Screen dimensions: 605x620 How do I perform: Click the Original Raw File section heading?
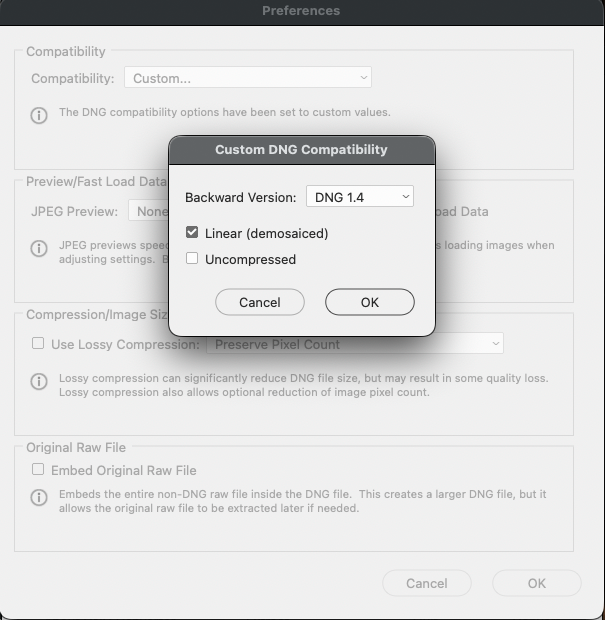click(x=76, y=447)
